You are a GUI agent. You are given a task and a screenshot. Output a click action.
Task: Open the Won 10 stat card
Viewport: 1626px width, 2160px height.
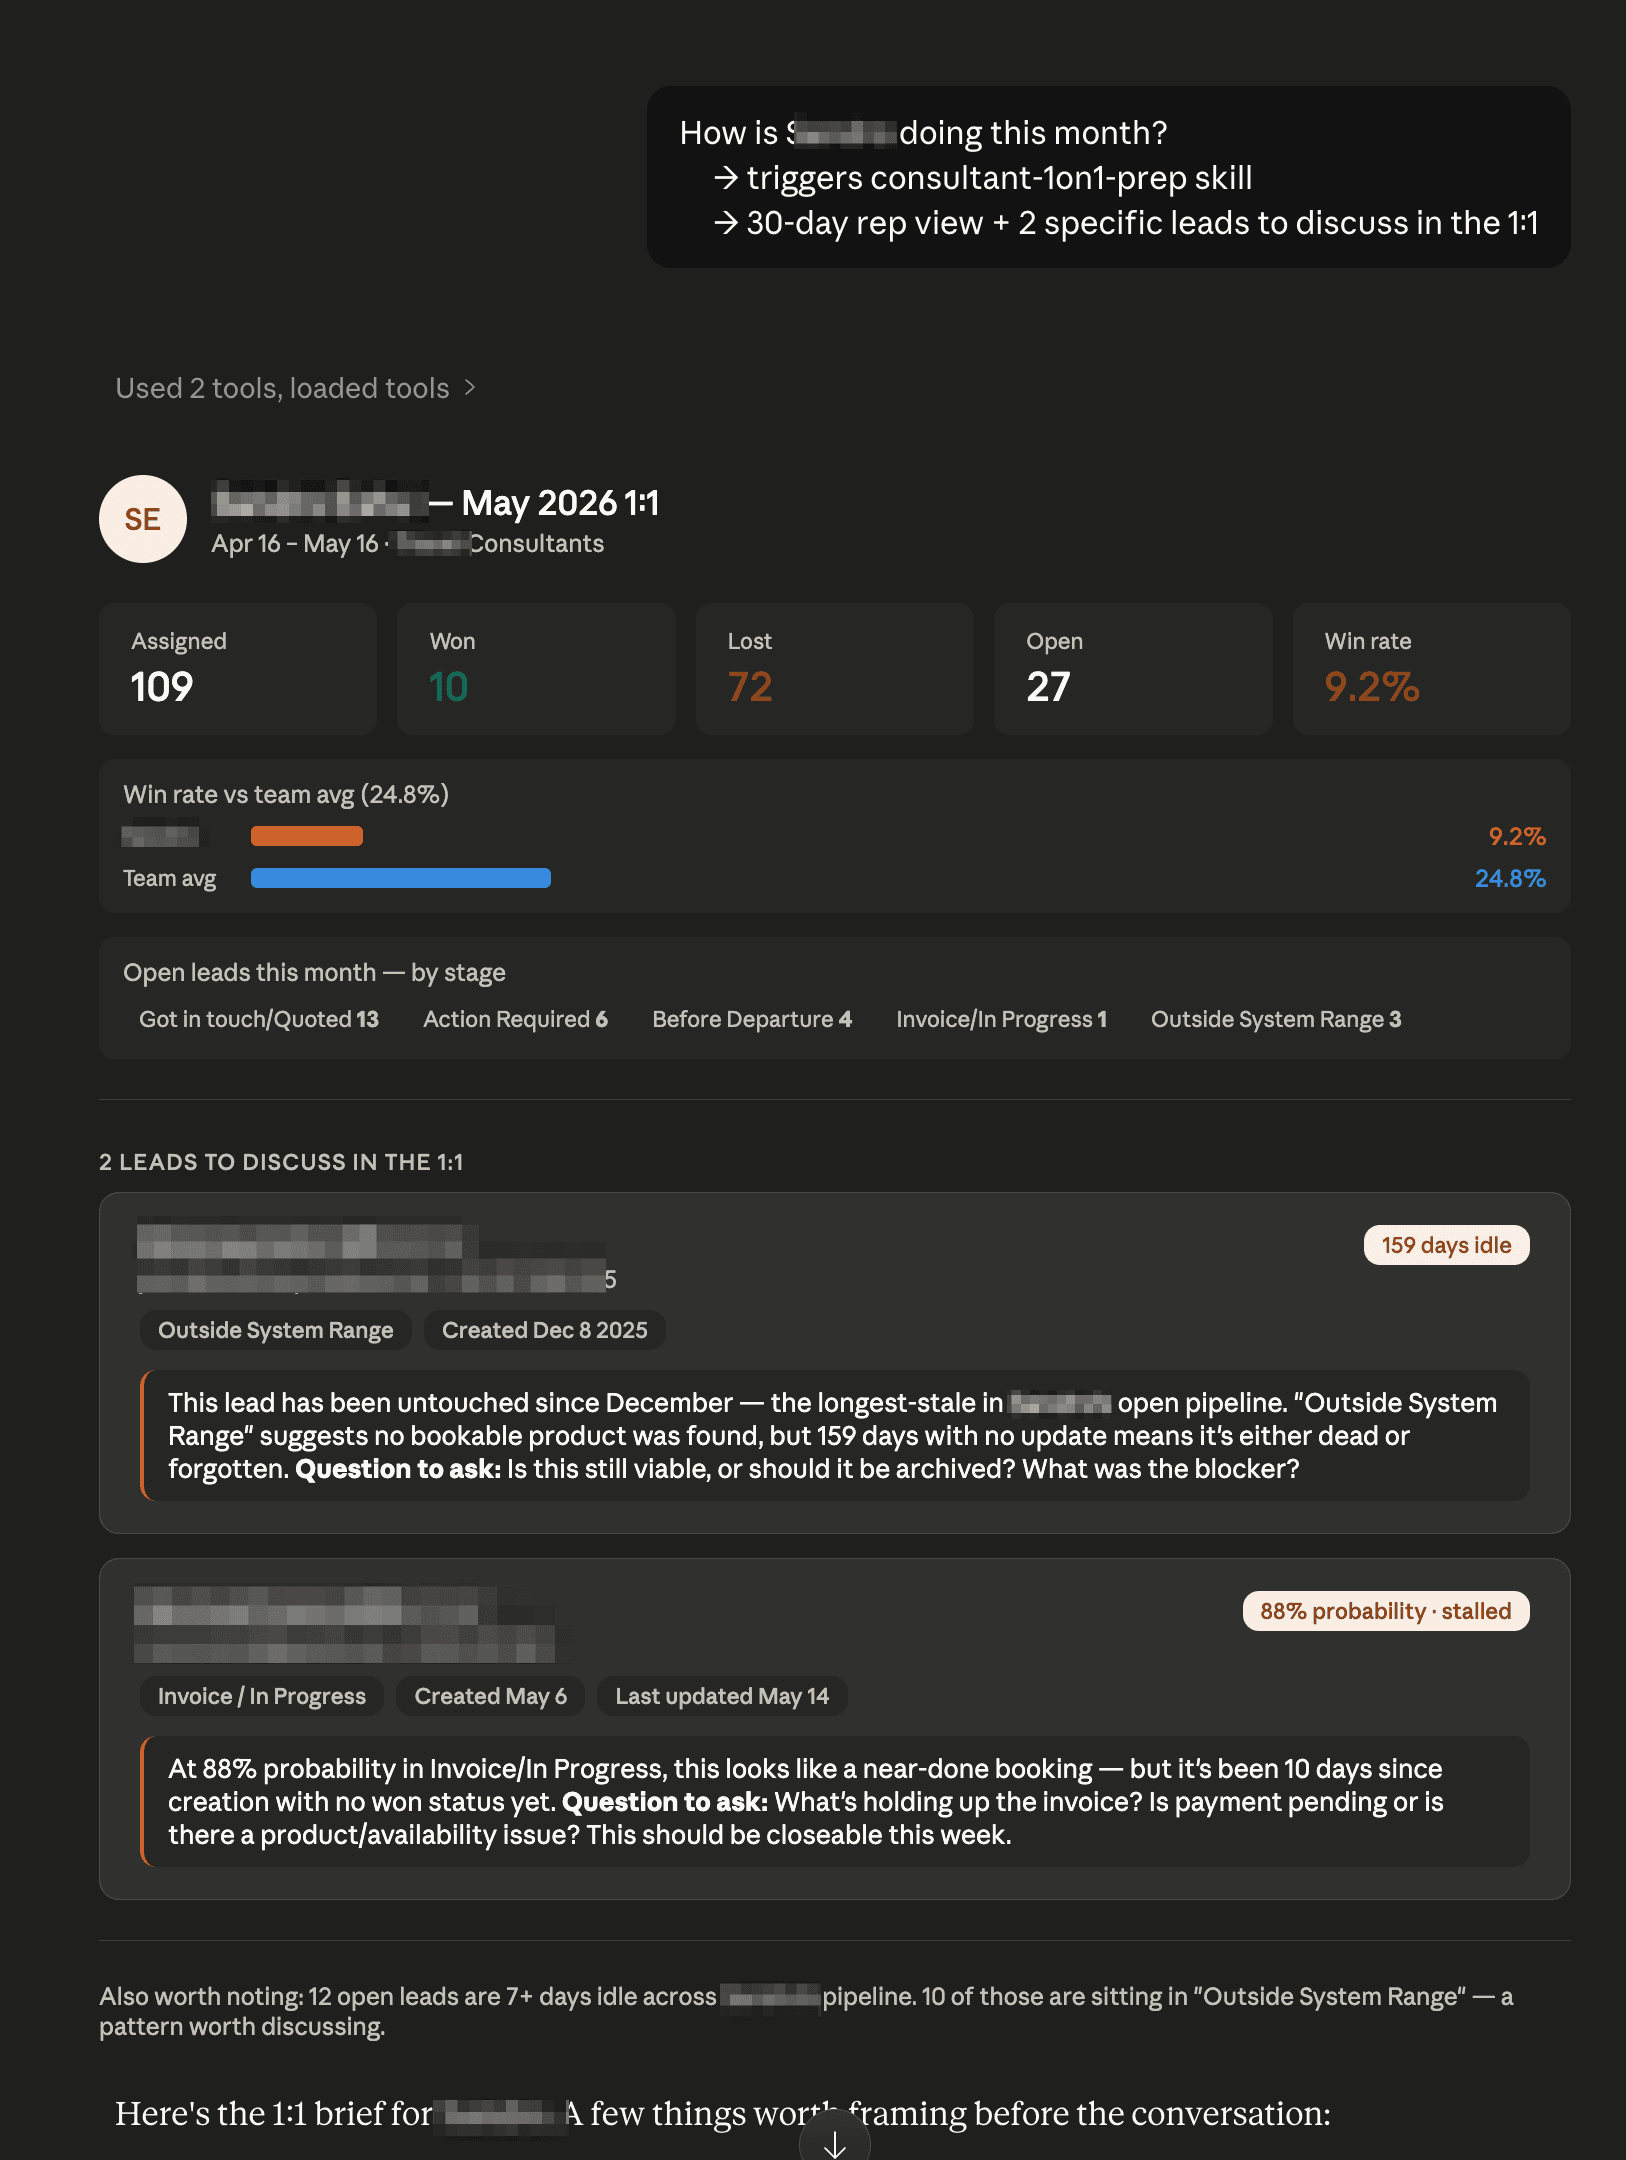[536, 669]
